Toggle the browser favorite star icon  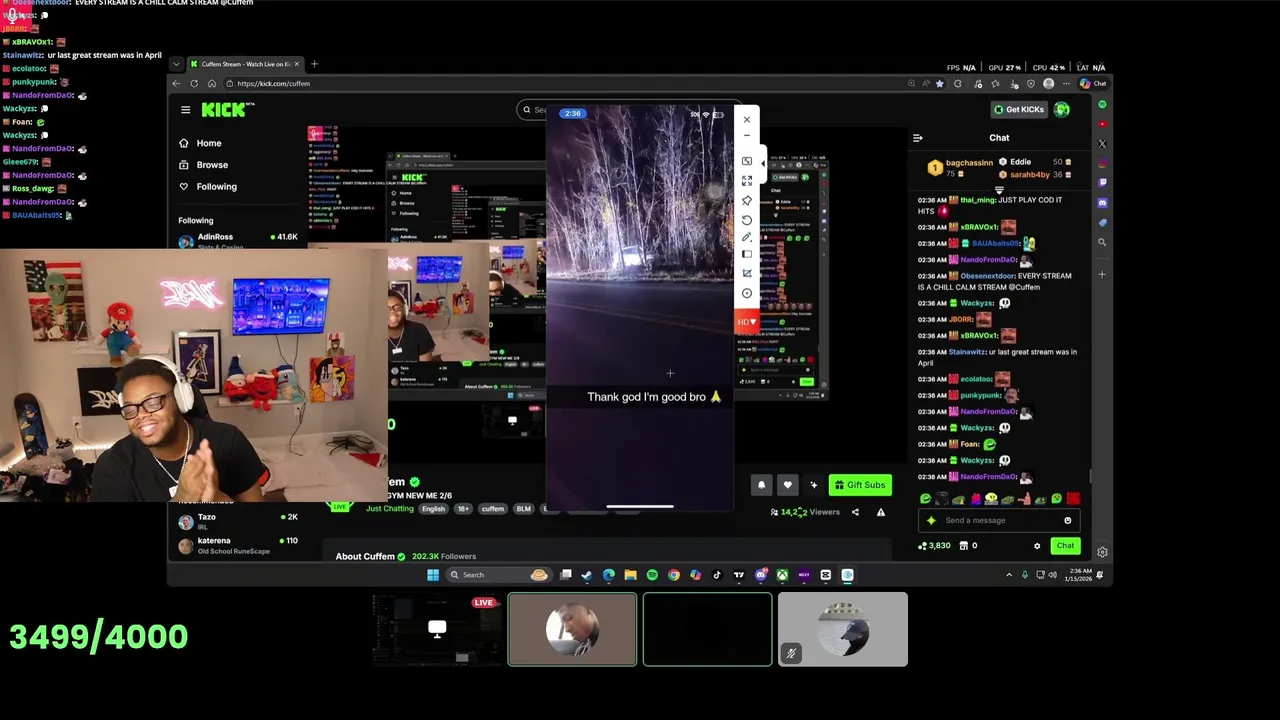pyautogui.click(x=939, y=84)
